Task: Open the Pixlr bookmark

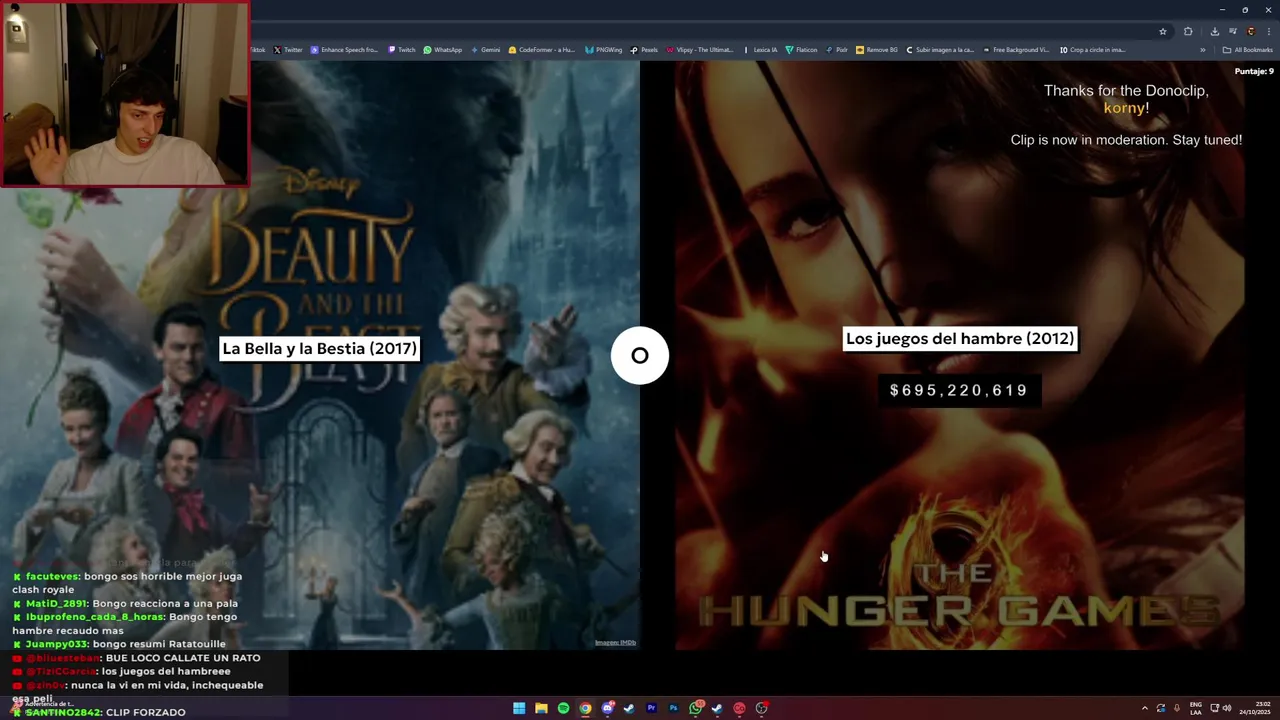Action: 837,50
